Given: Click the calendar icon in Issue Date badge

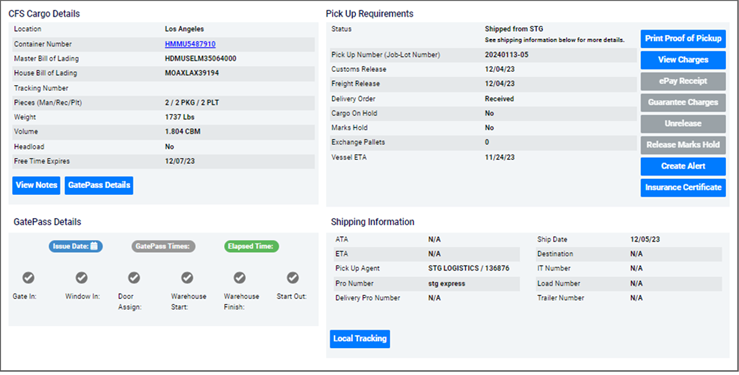Looking at the screenshot, I should (94, 246).
